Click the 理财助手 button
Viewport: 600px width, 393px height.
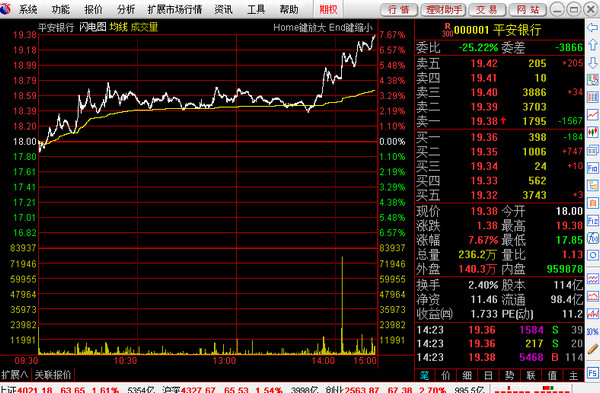pos(443,10)
